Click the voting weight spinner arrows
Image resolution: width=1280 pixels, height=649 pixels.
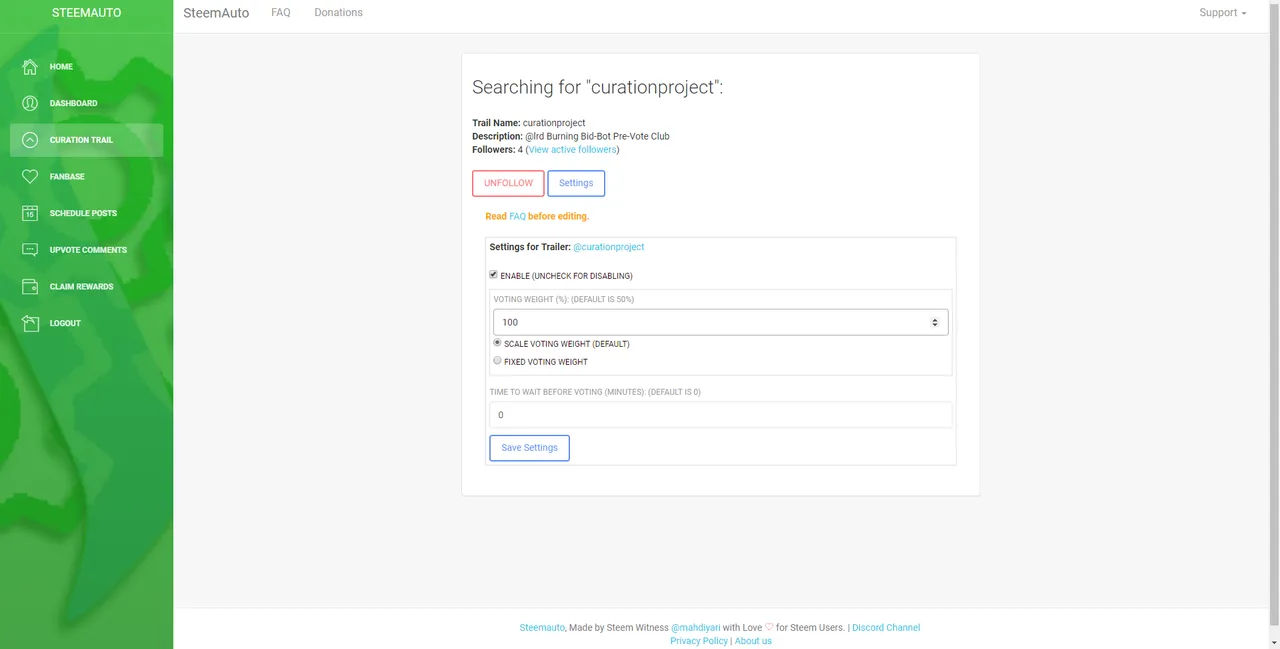pyautogui.click(x=935, y=322)
